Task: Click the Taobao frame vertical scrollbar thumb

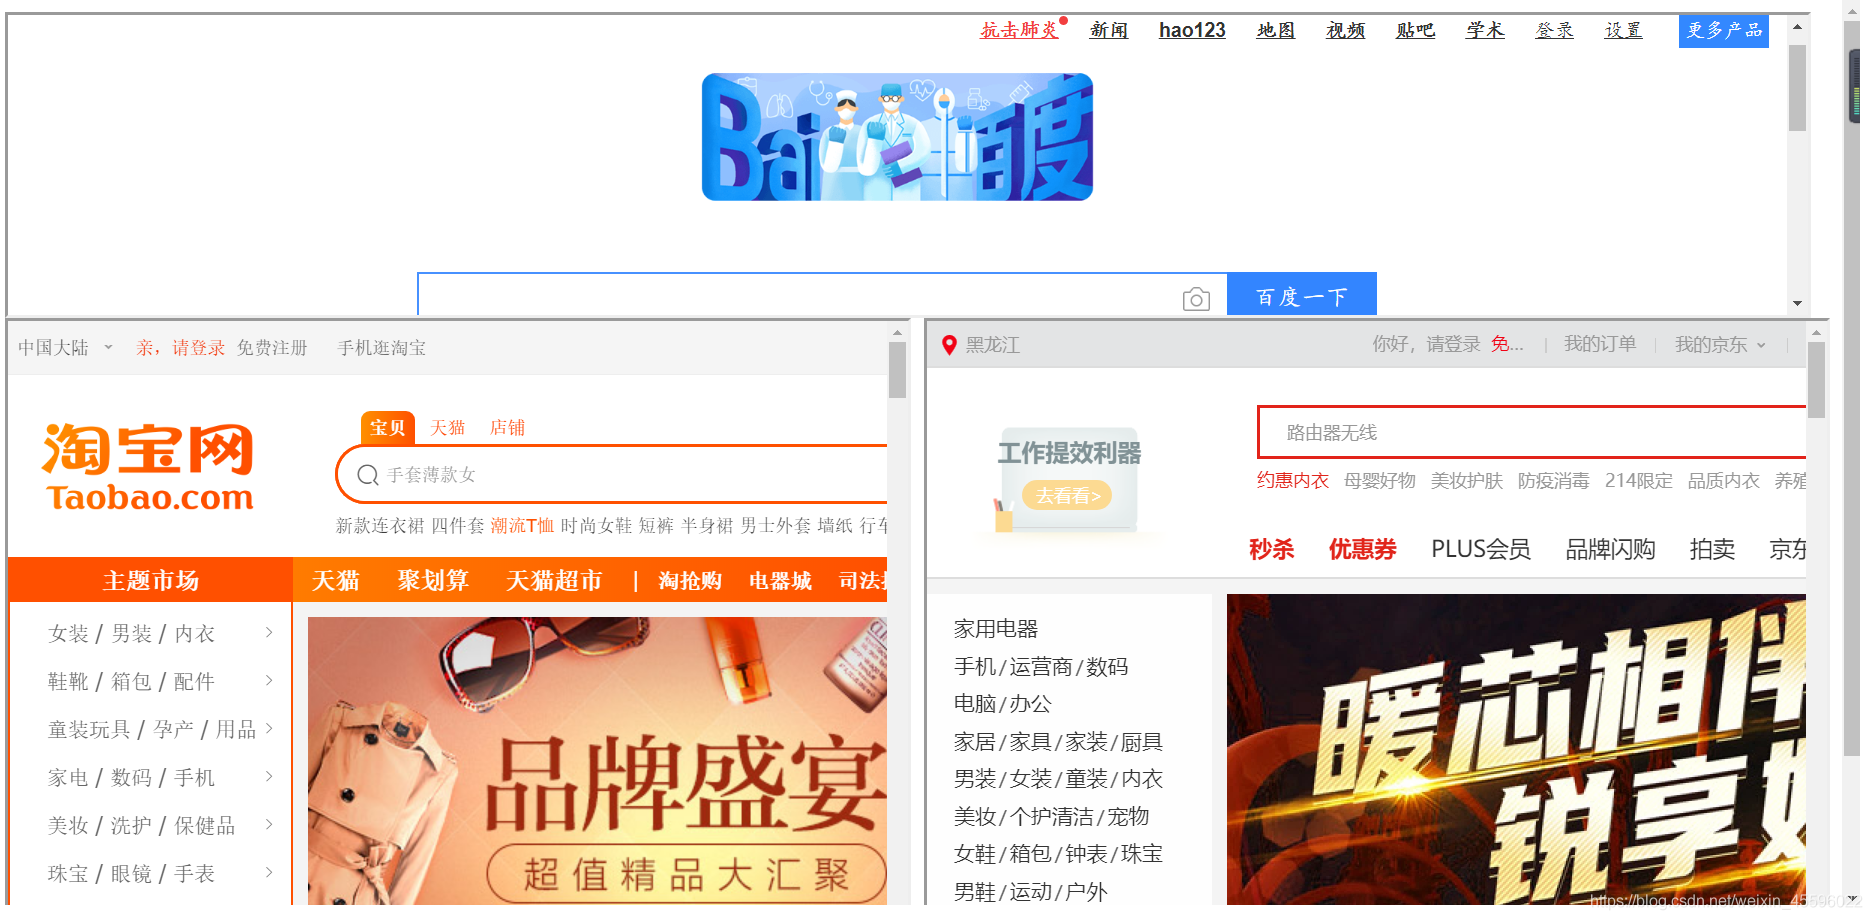Action: (x=897, y=370)
